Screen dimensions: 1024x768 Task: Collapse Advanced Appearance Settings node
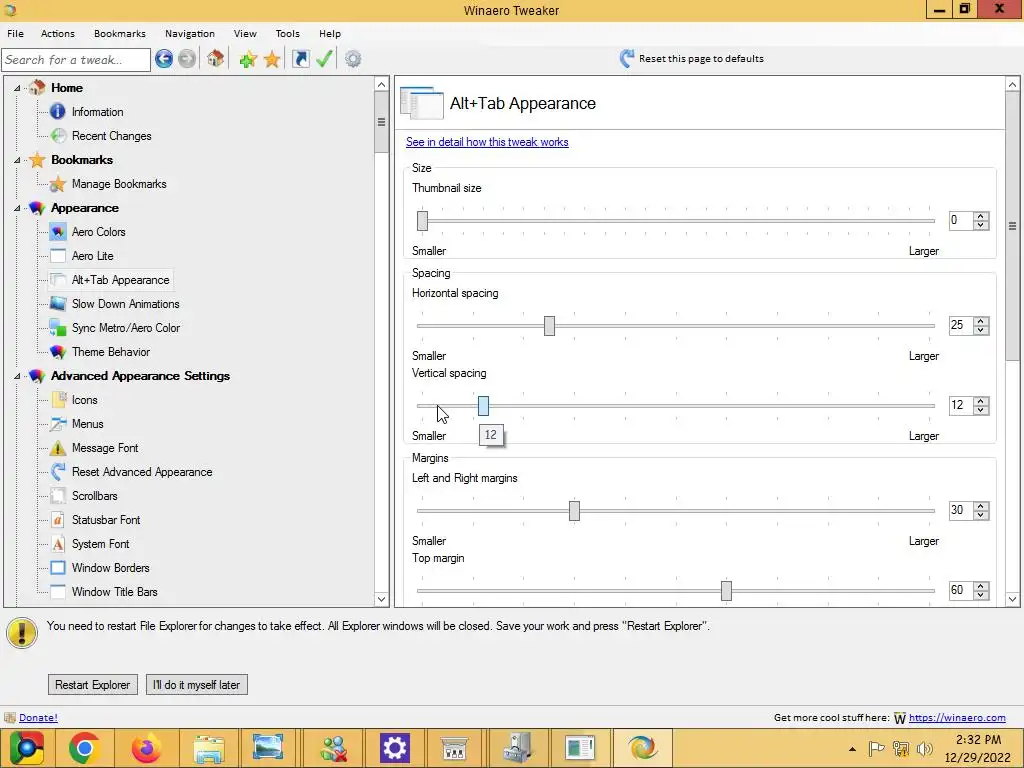pos(17,376)
